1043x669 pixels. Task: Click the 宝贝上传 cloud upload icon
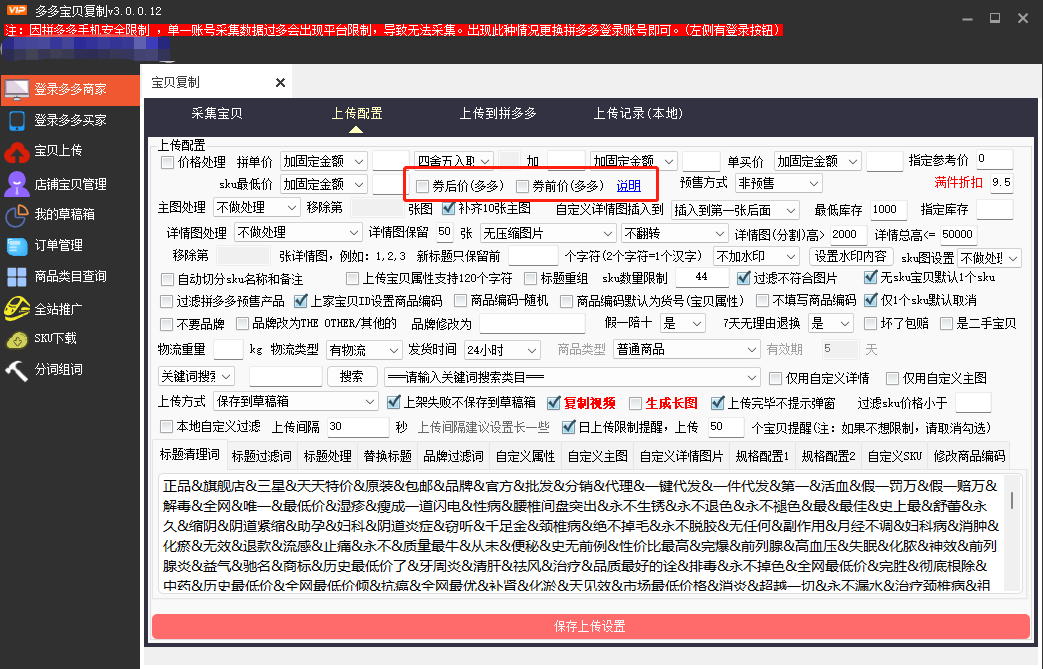[x=17, y=152]
